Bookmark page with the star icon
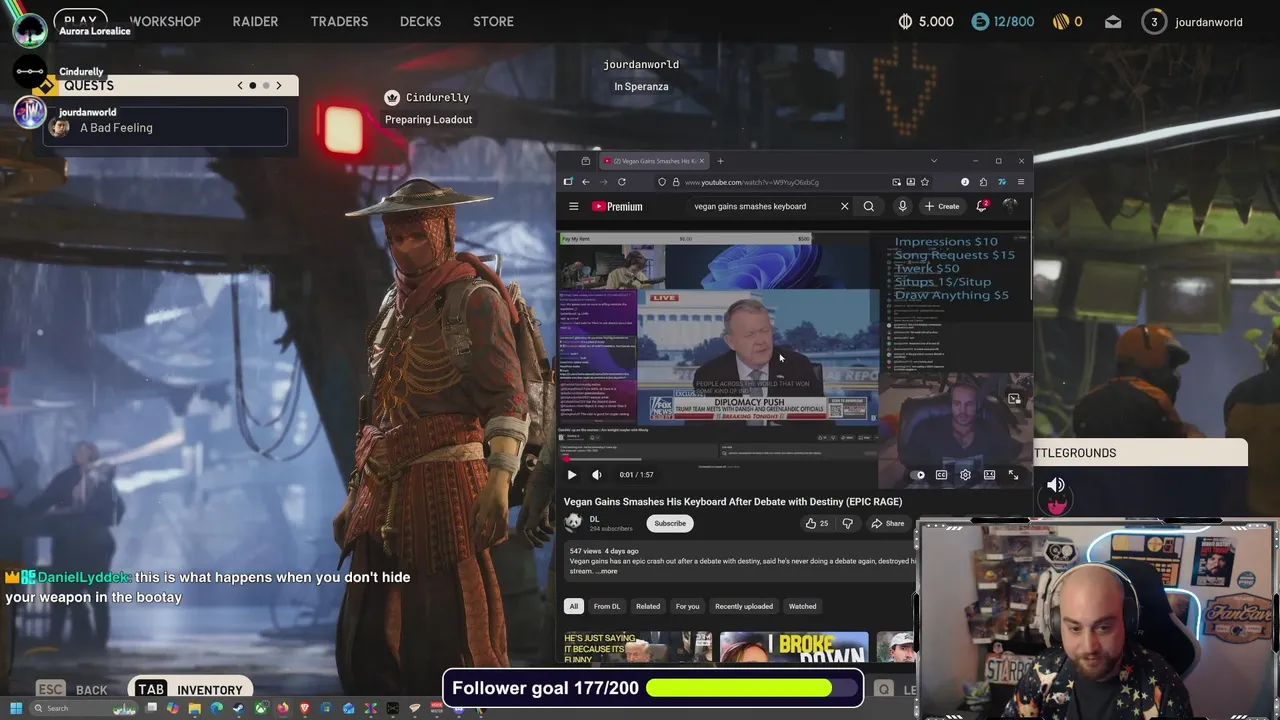The width and height of the screenshot is (1280, 720). click(925, 182)
